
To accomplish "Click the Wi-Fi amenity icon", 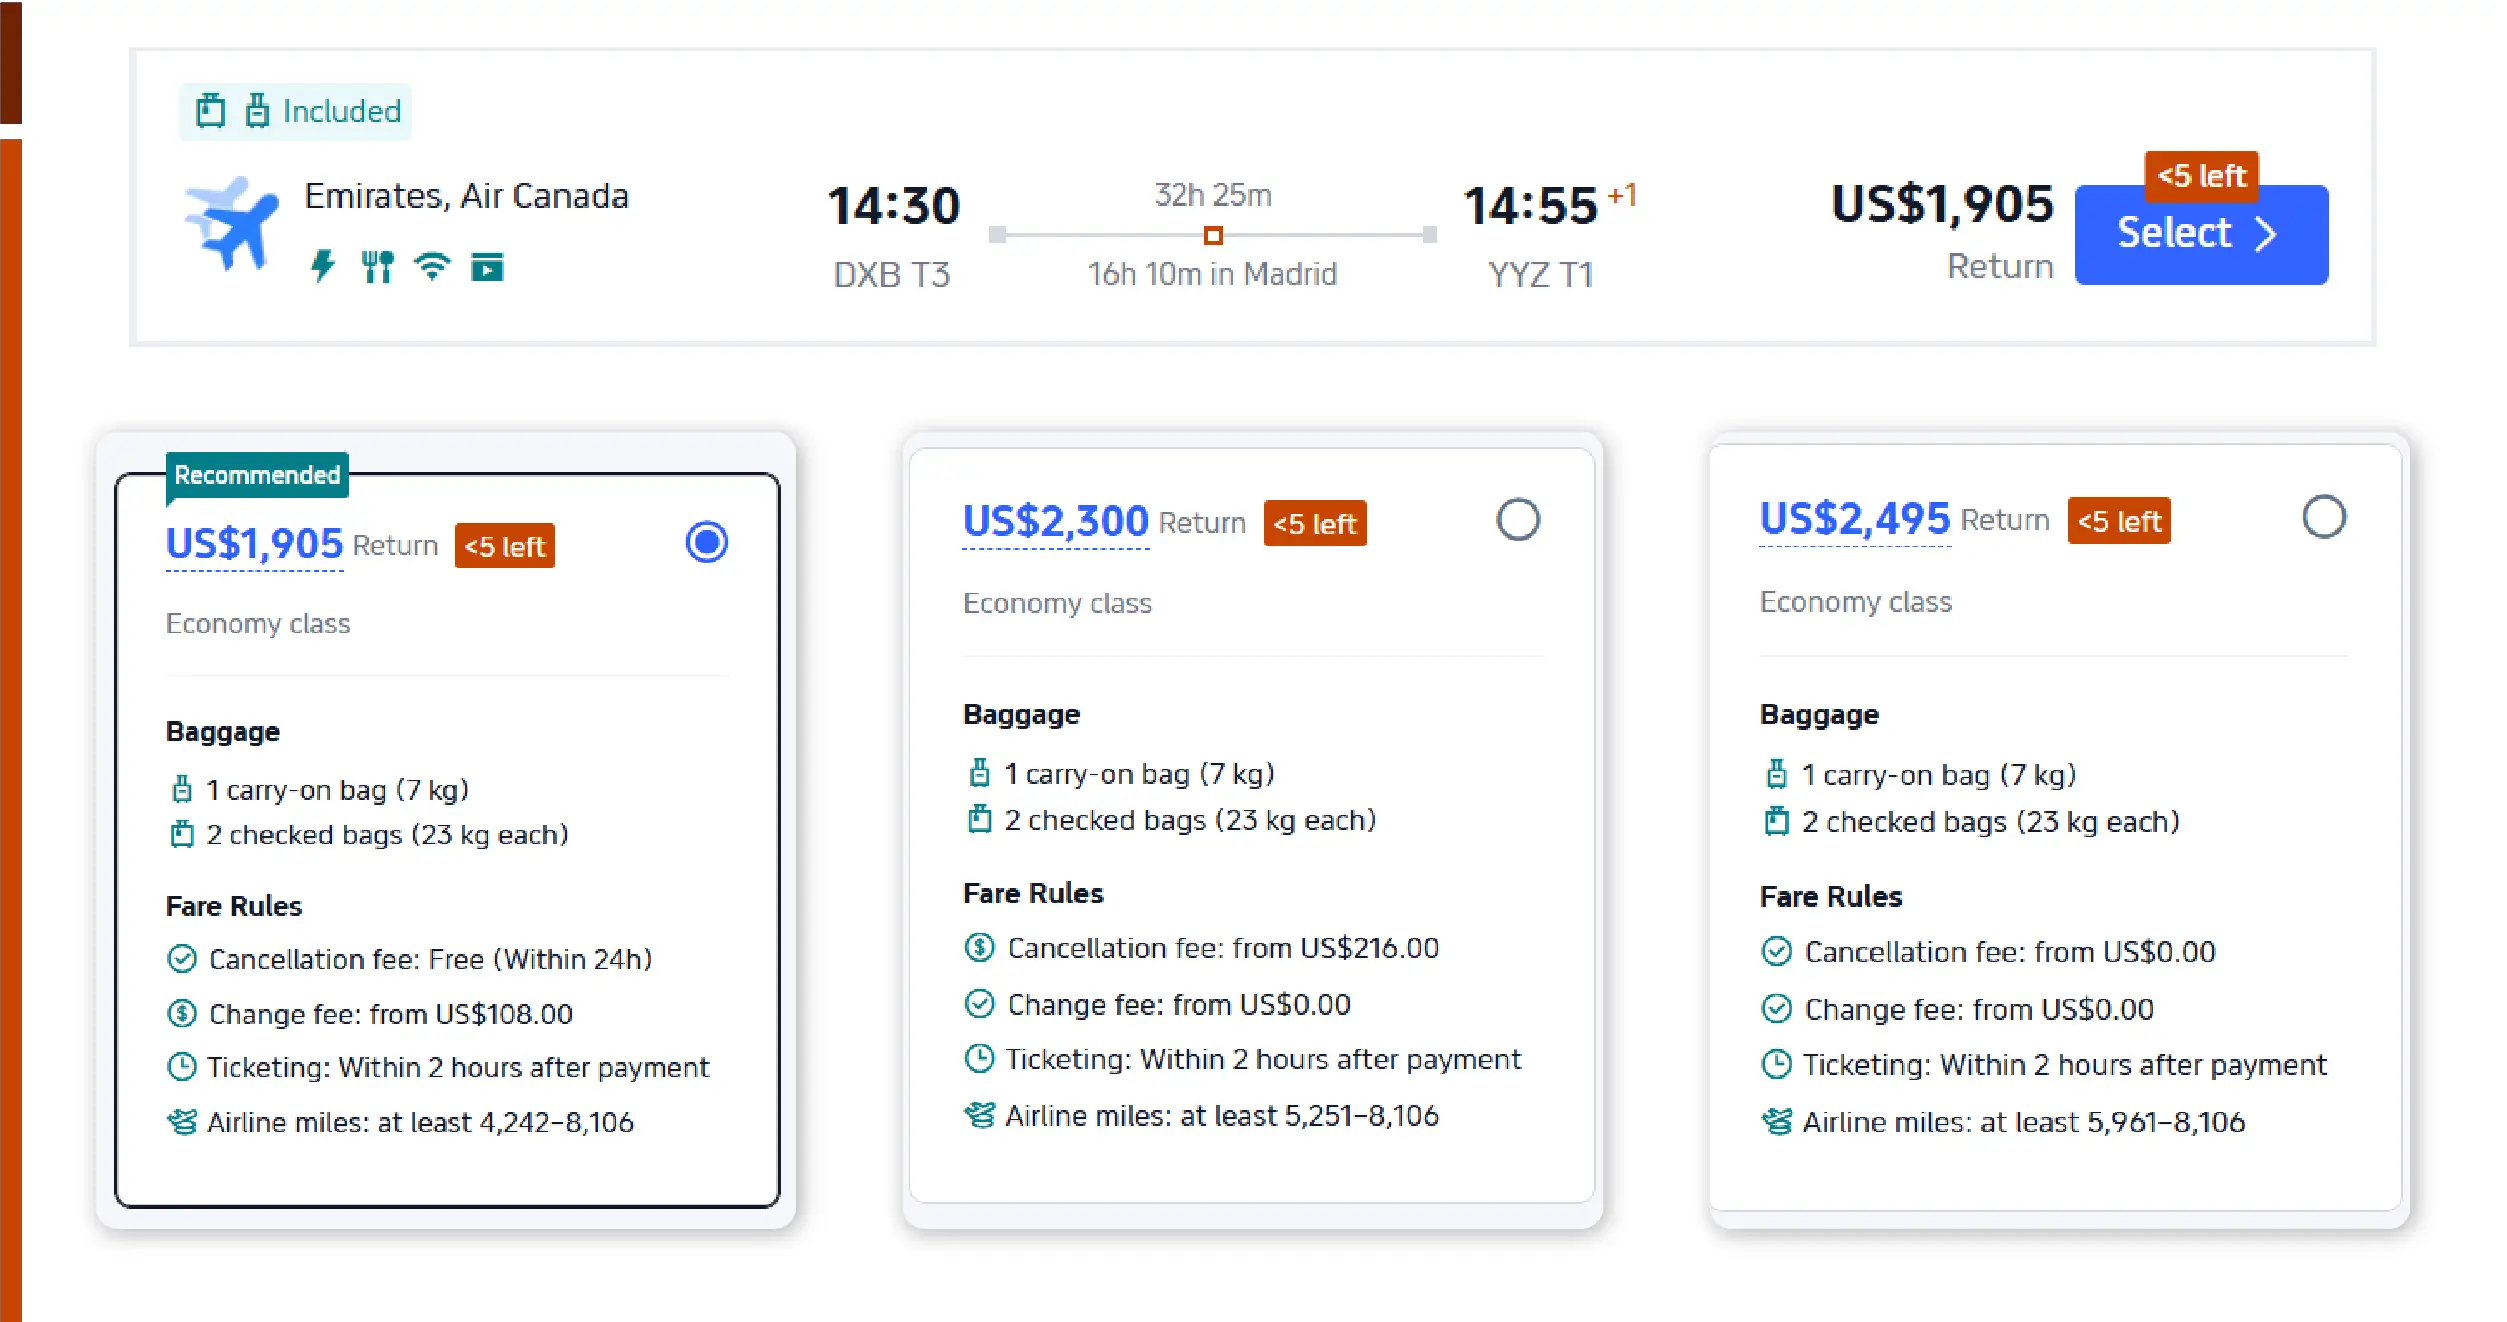I will [432, 266].
